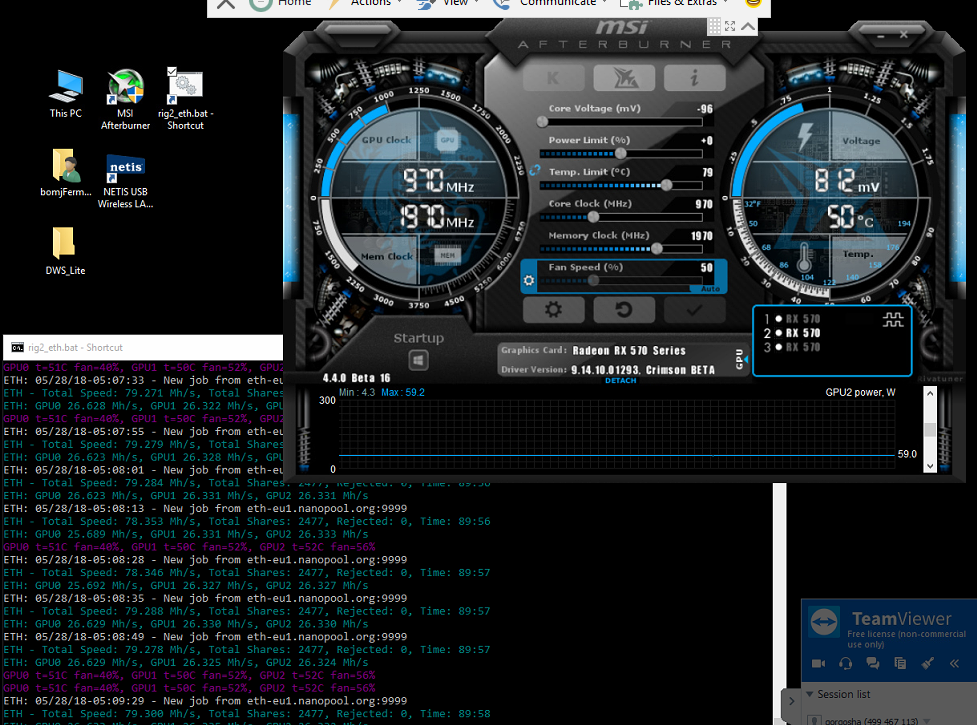Open the TeamViewer Home menu
977x725 pixels.
point(282,3)
